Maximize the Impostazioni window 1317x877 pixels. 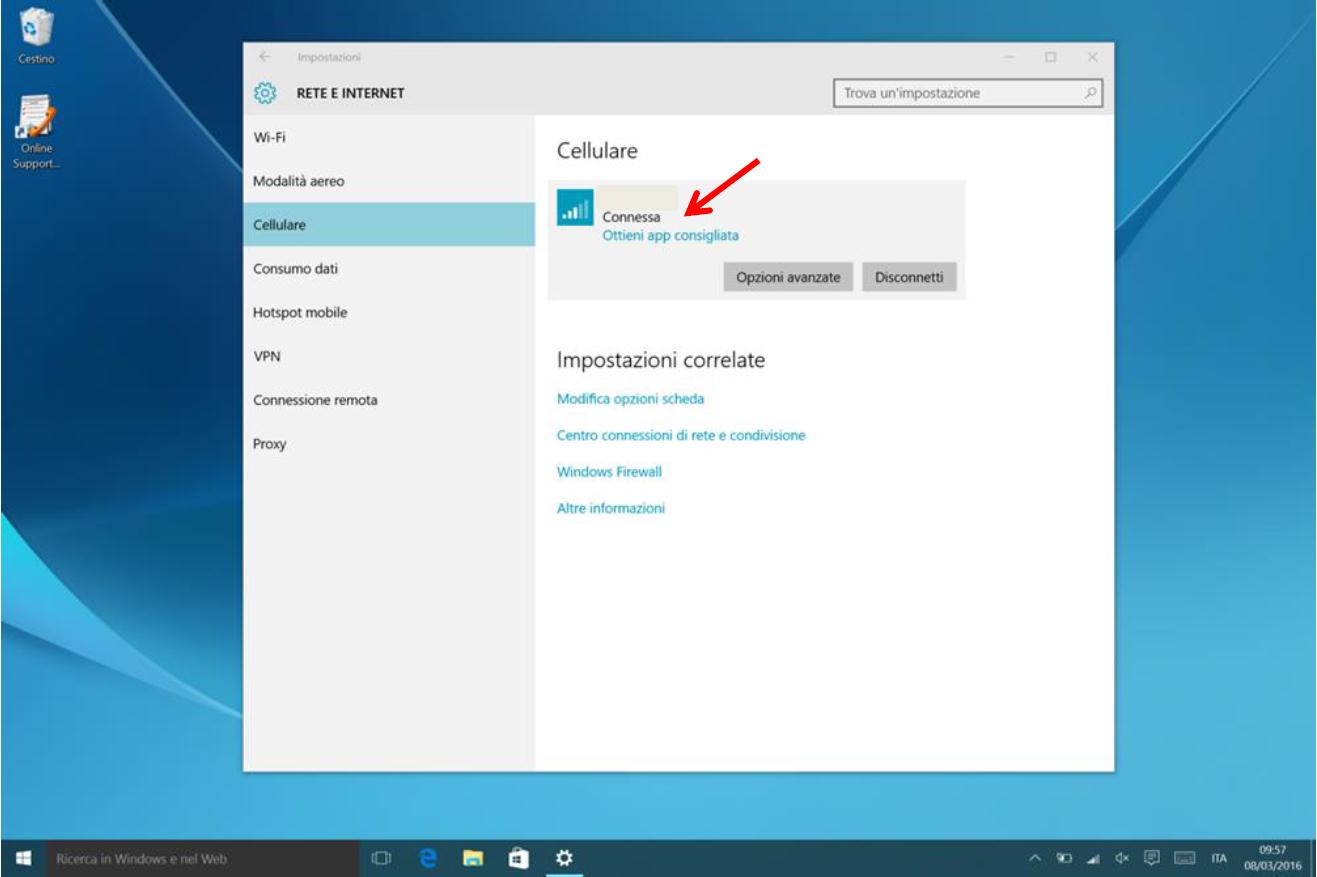1051,58
